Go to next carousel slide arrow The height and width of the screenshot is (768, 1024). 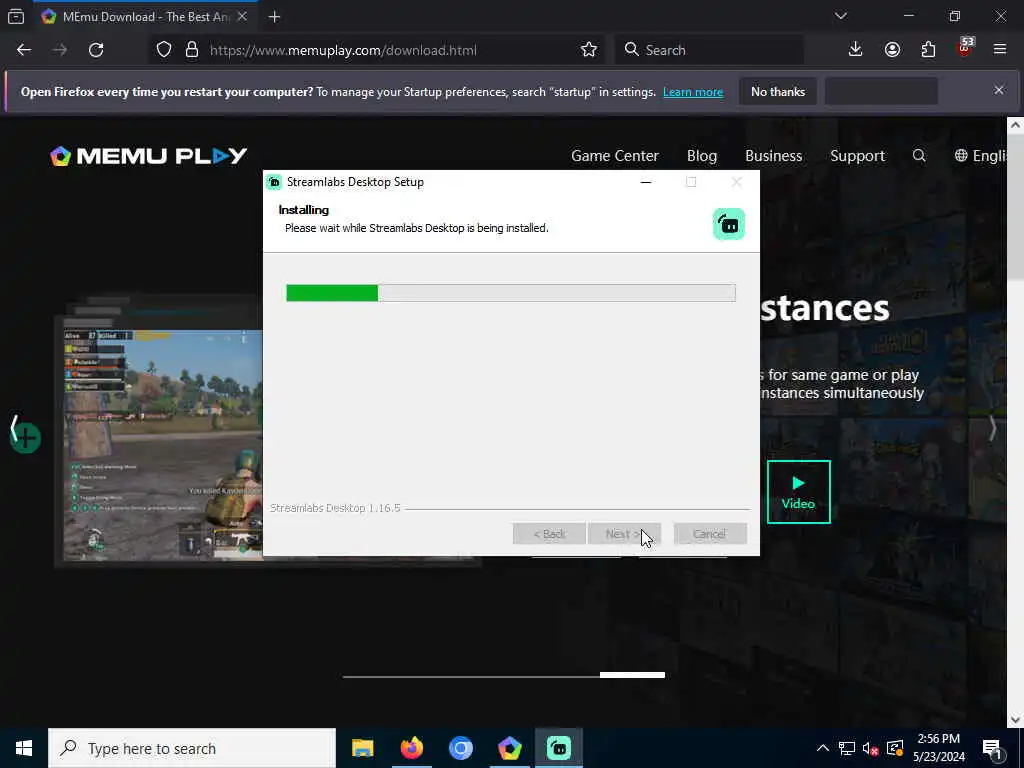[x=993, y=428]
